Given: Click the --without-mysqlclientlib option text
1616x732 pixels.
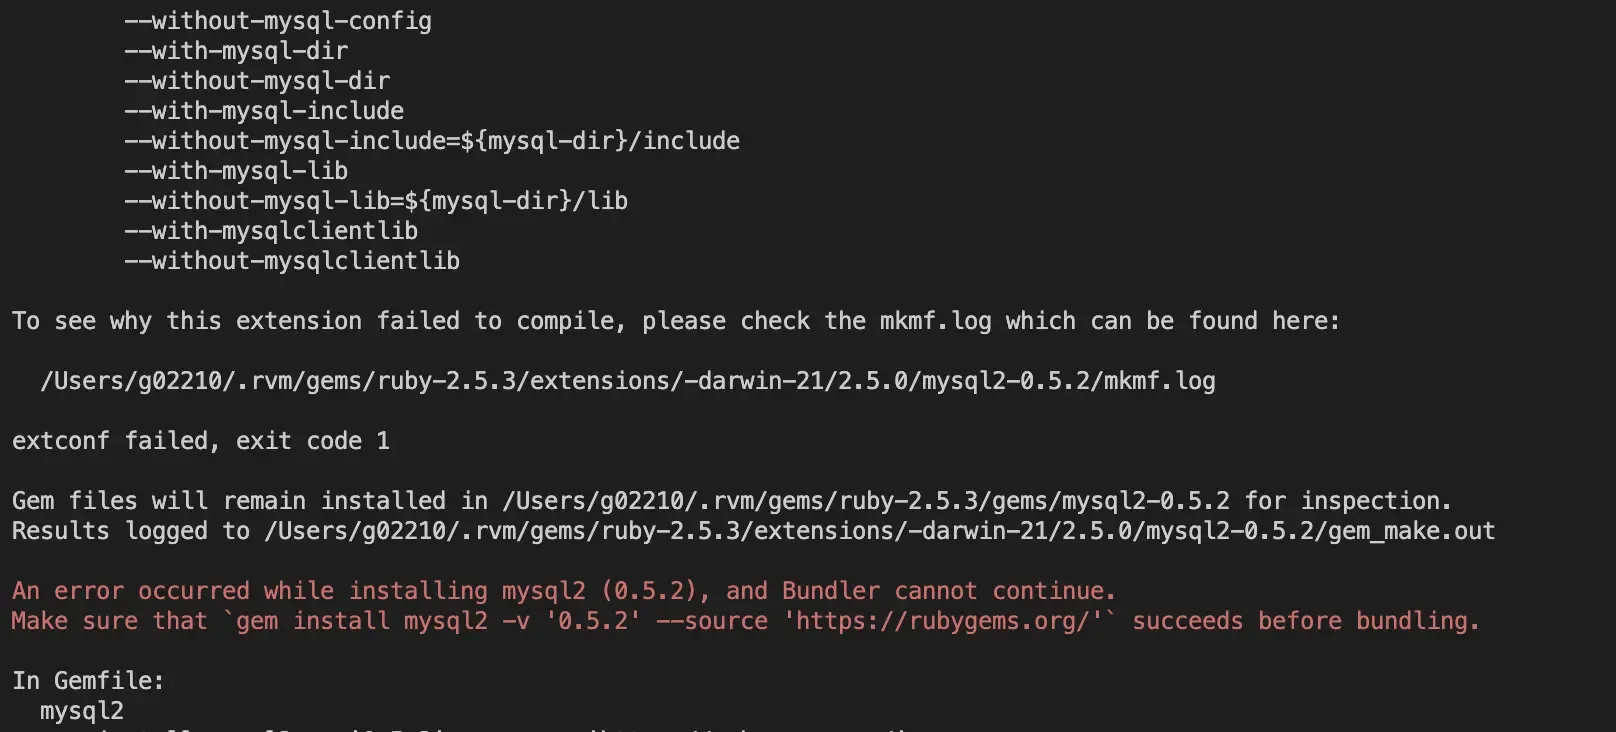Looking at the screenshot, I should click(x=292, y=261).
